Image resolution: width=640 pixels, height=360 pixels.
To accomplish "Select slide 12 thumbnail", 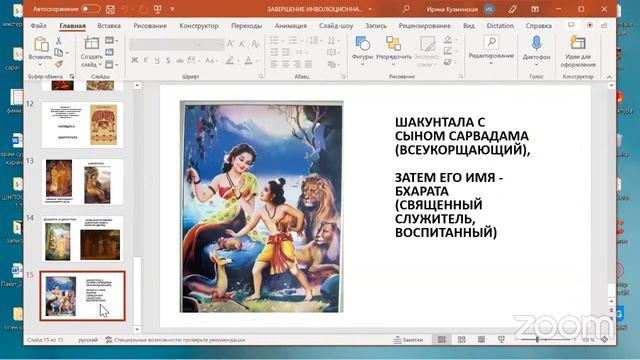I will 82,124.
